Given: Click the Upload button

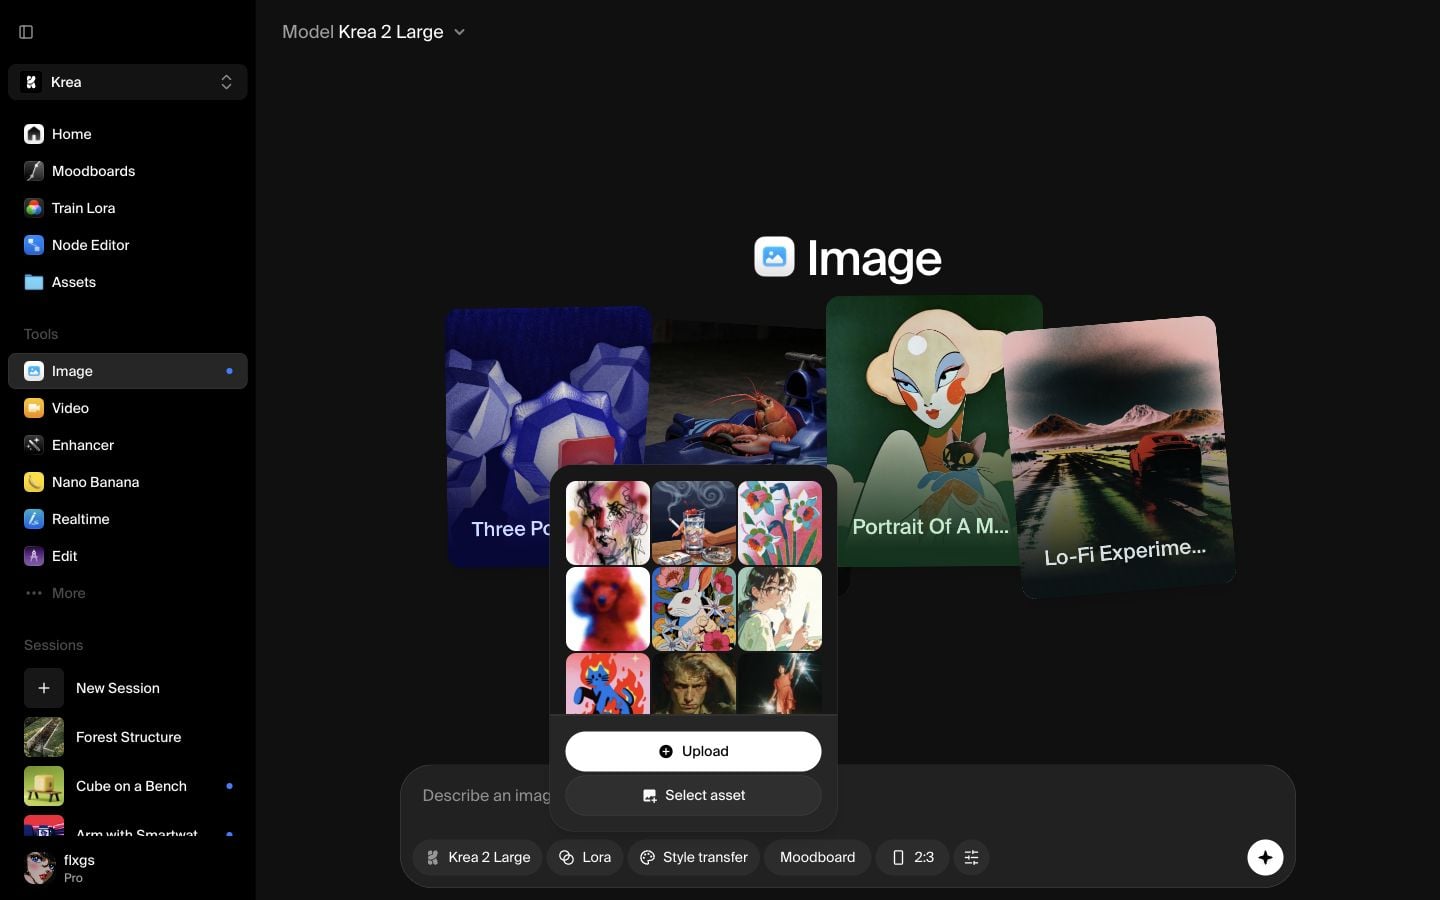Looking at the screenshot, I should (x=693, y=751).
